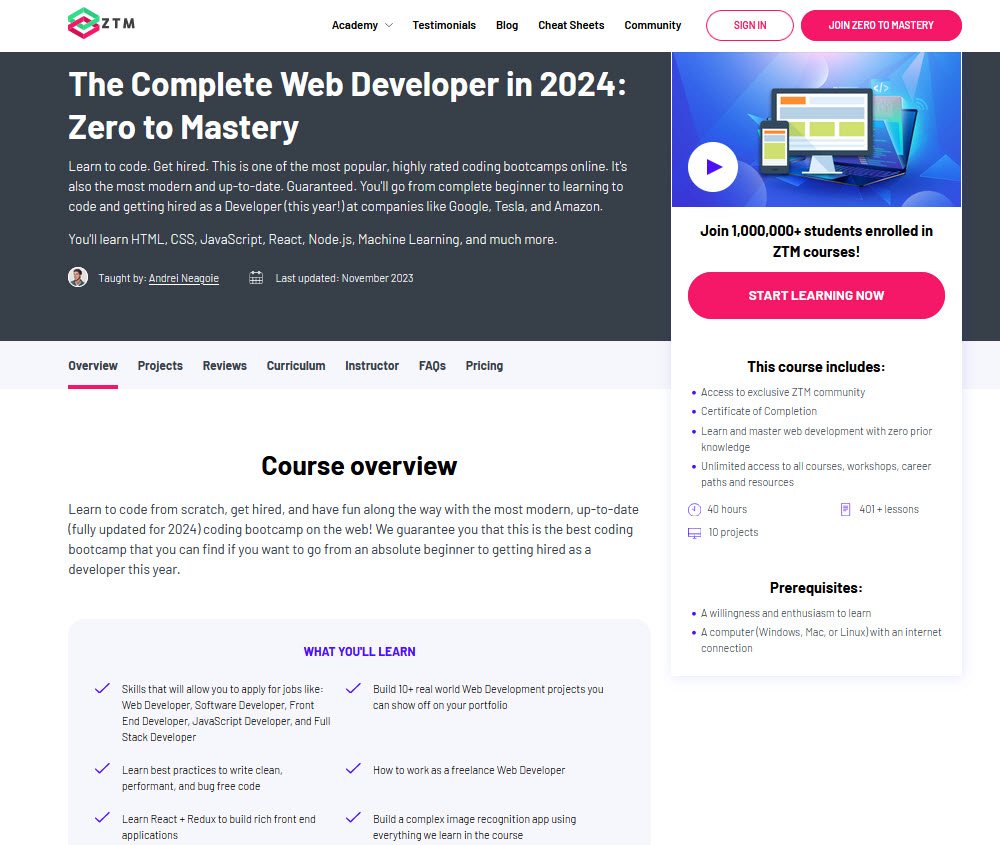
Task: Click the course preview thumbnail image
Action: point(816,129)
